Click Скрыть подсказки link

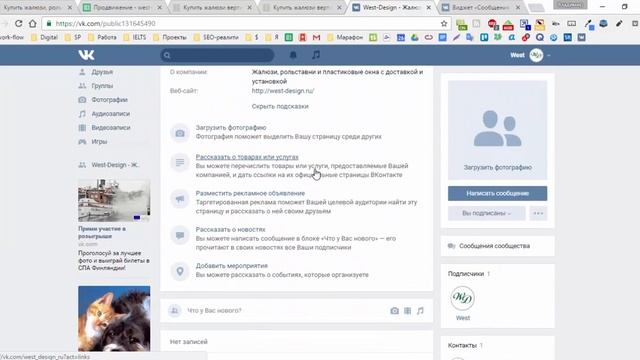(x=280, y=106)
